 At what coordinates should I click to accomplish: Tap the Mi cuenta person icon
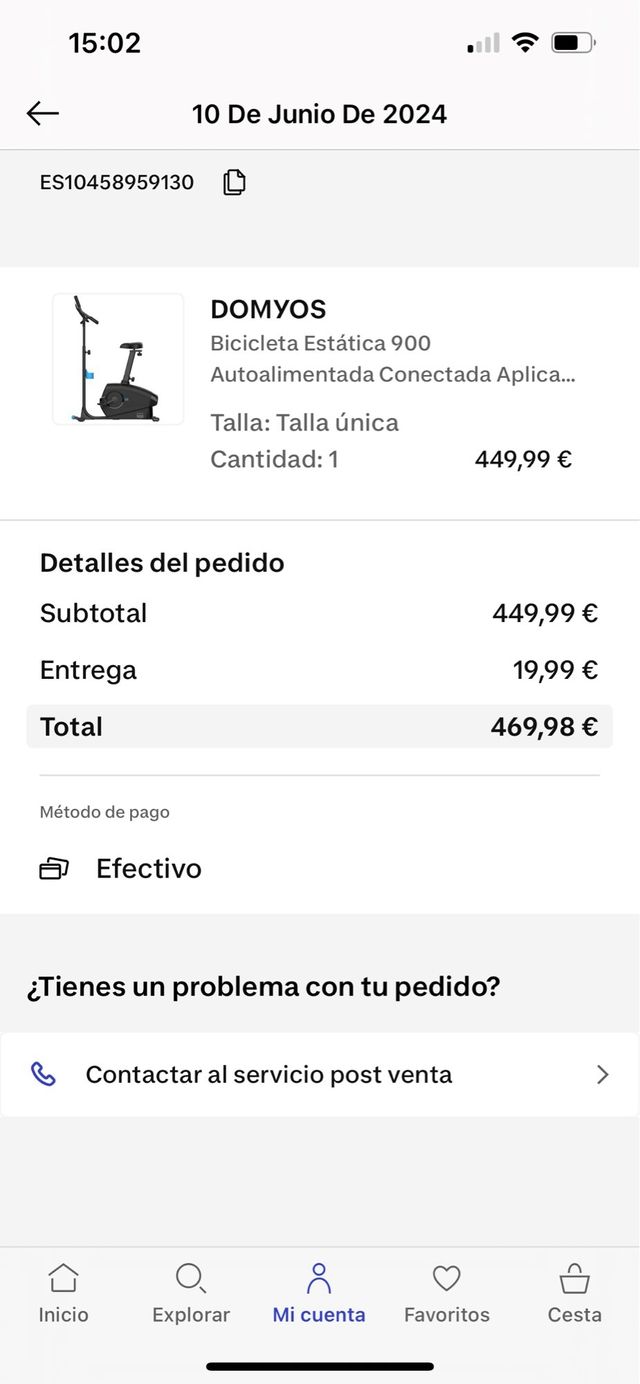click(319, 1278)
